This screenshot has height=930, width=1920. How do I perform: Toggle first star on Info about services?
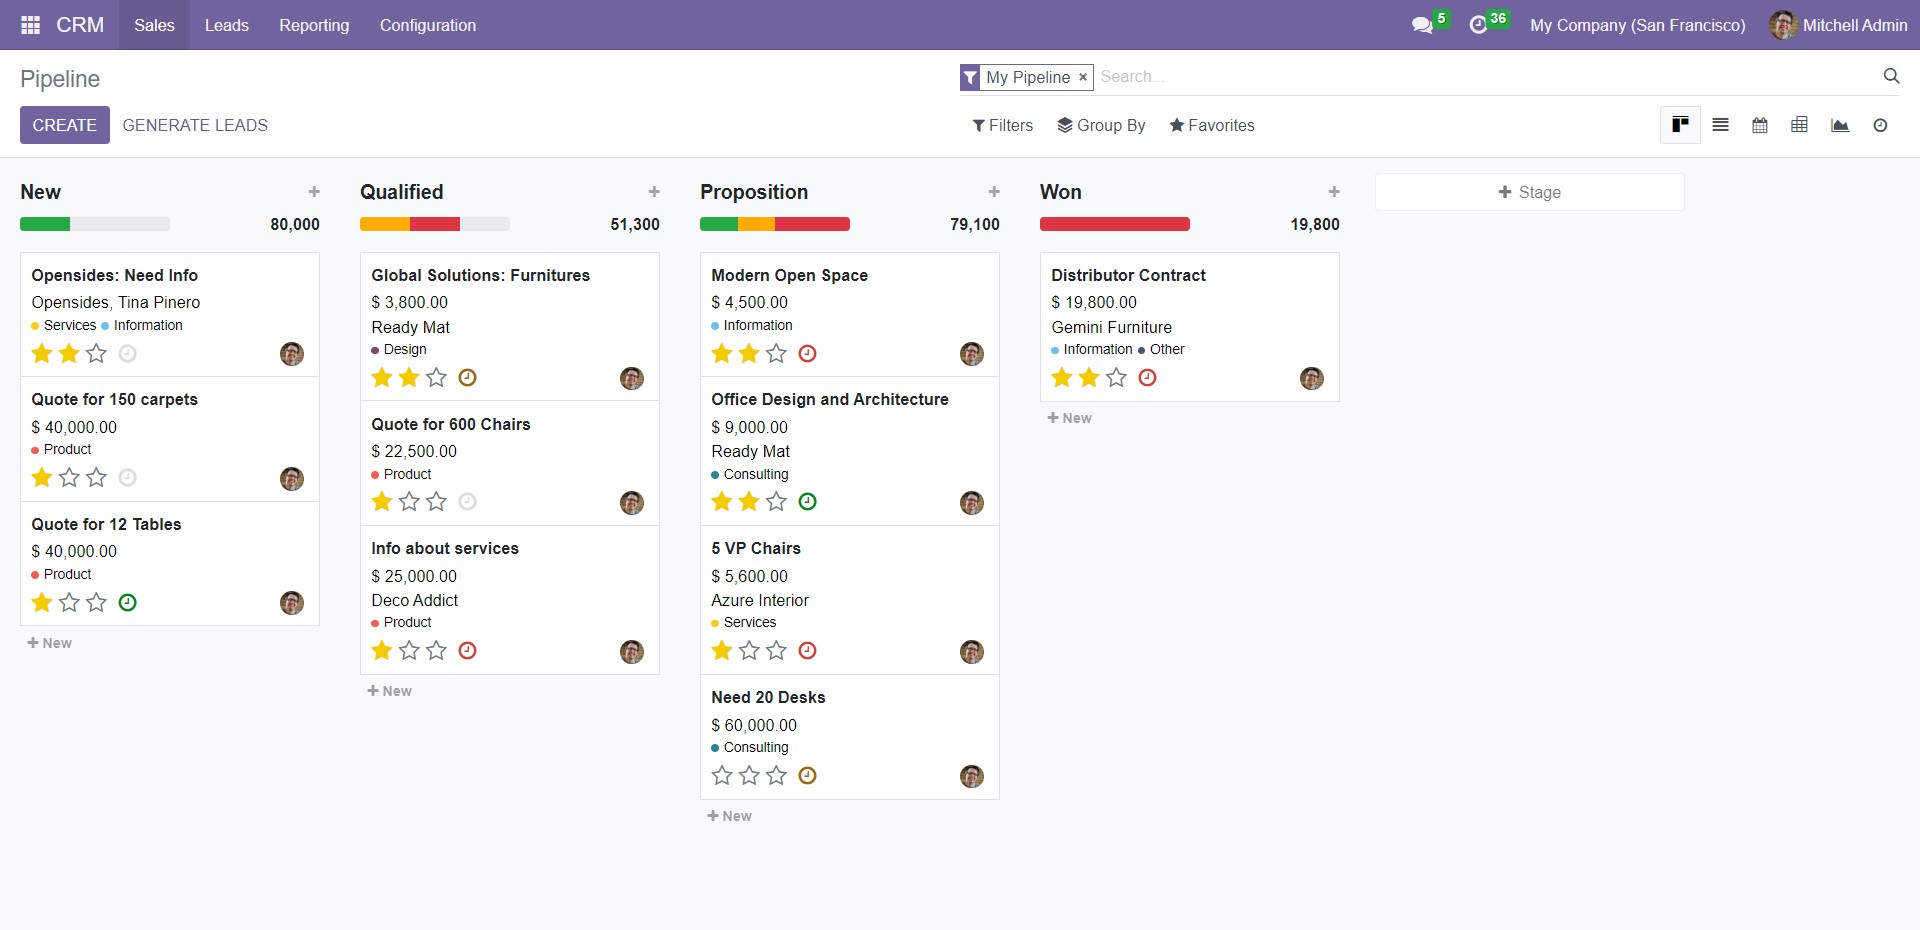tap(382, 650)
